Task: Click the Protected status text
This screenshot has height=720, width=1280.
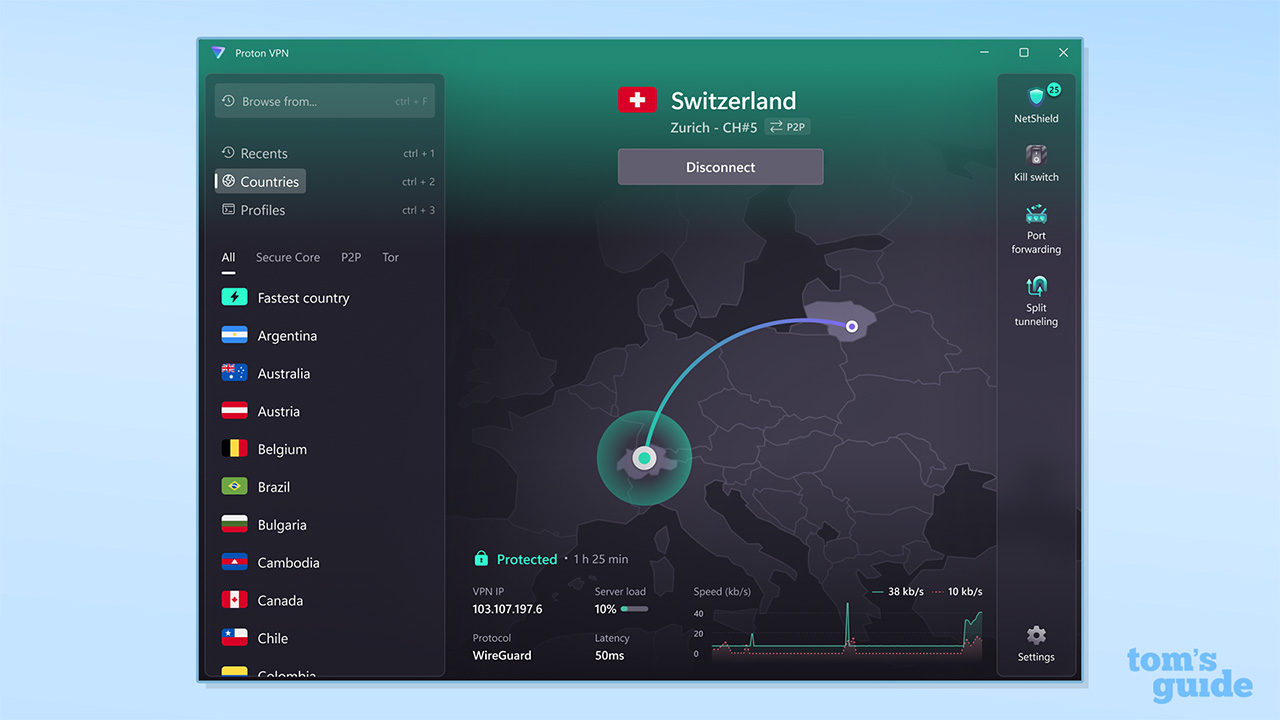Action: (527, 559)
